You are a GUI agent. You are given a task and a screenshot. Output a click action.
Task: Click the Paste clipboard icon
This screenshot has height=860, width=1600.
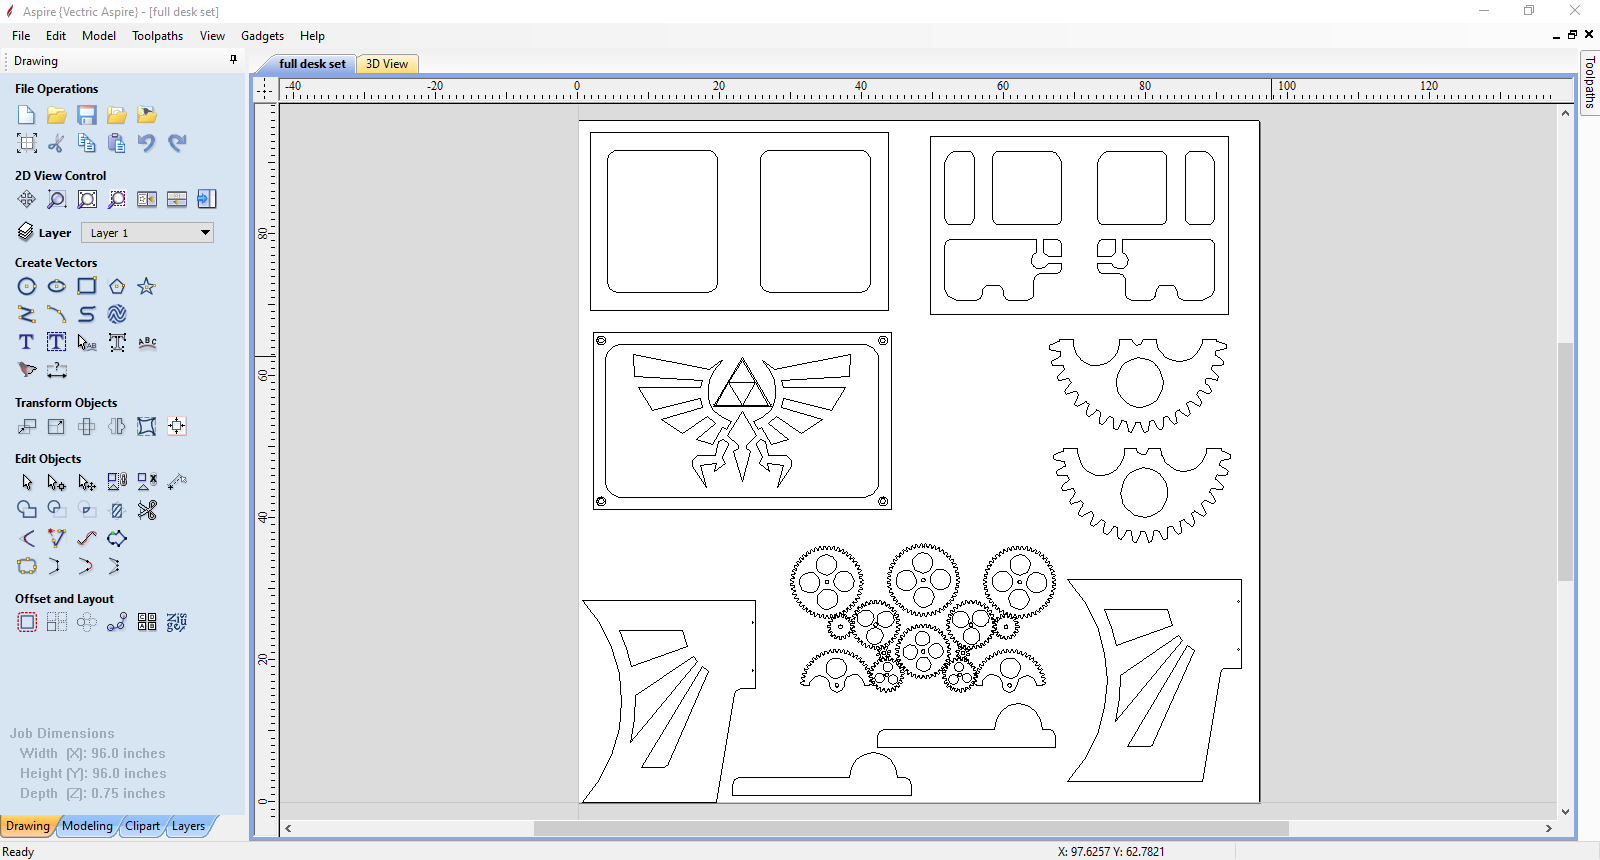coord(117,143)
